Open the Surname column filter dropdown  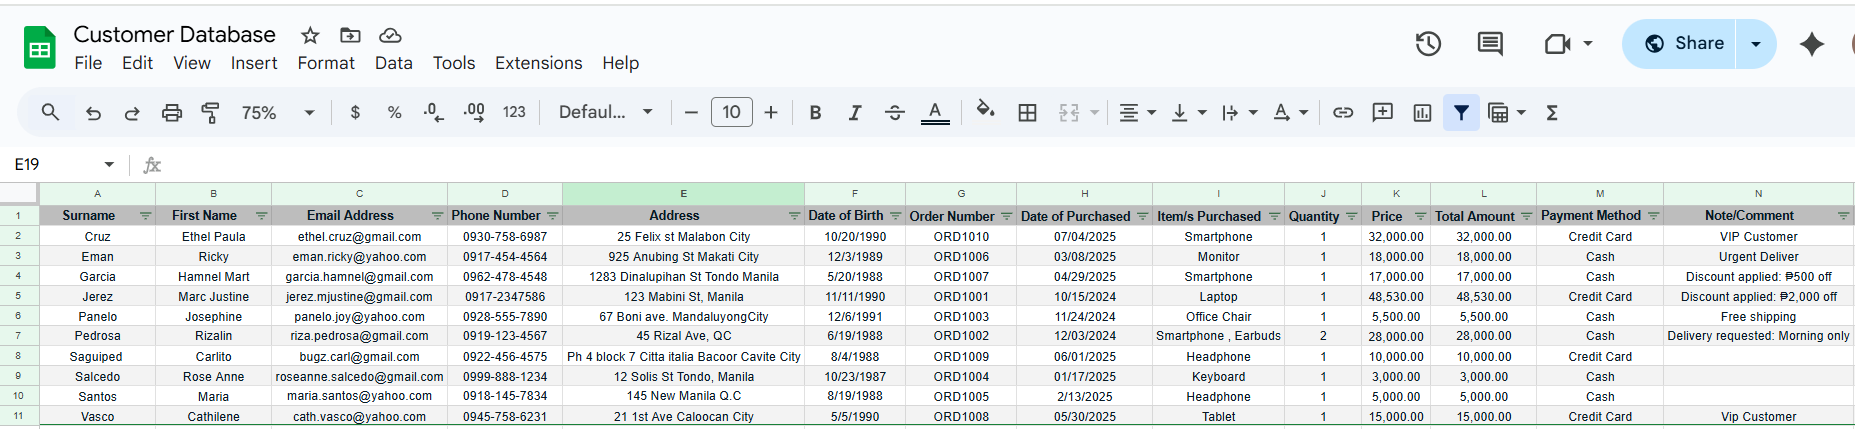[x=145, y=216]
